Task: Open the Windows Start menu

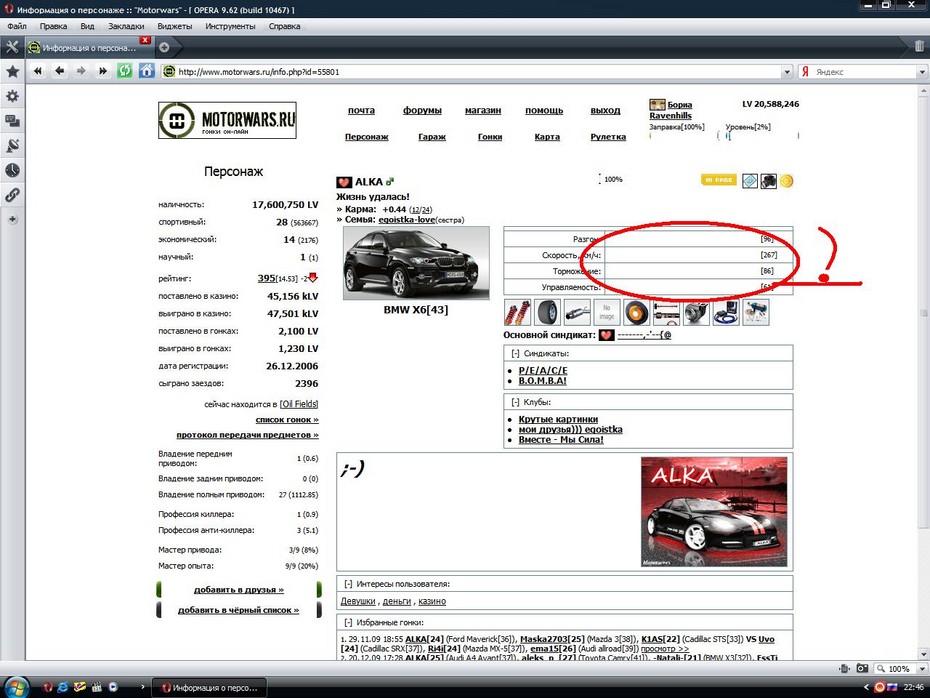Action: (x=16, y=687)
